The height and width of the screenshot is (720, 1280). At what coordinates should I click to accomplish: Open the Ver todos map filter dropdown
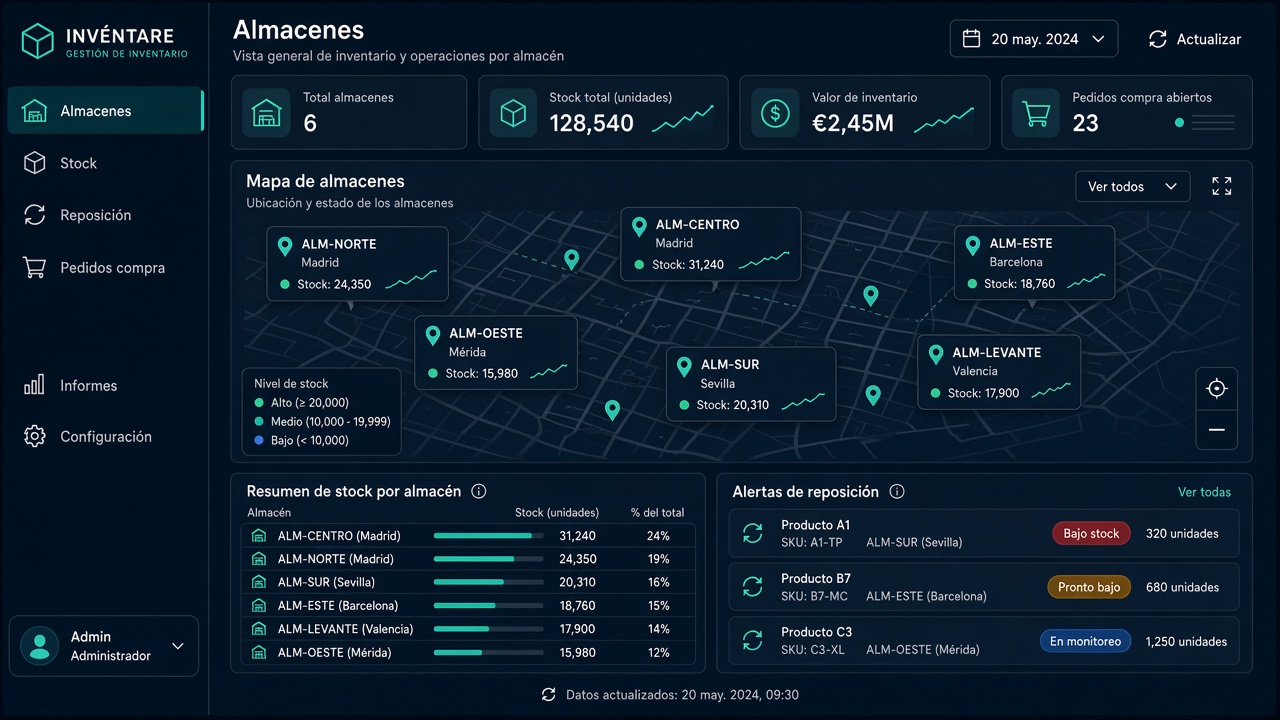(1133, 187)
